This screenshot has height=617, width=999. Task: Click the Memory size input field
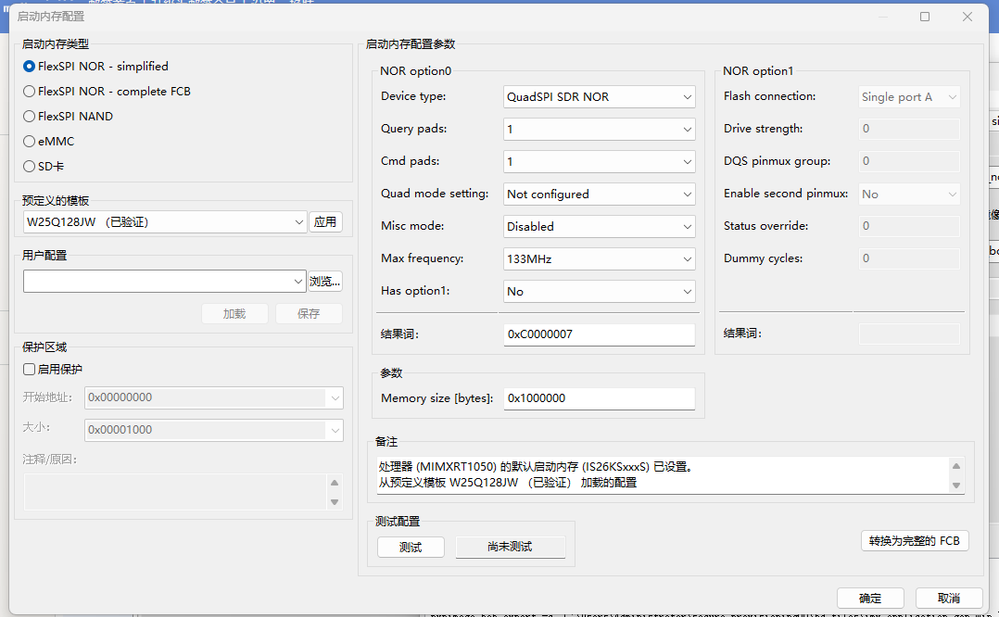[x=598, y=398]
